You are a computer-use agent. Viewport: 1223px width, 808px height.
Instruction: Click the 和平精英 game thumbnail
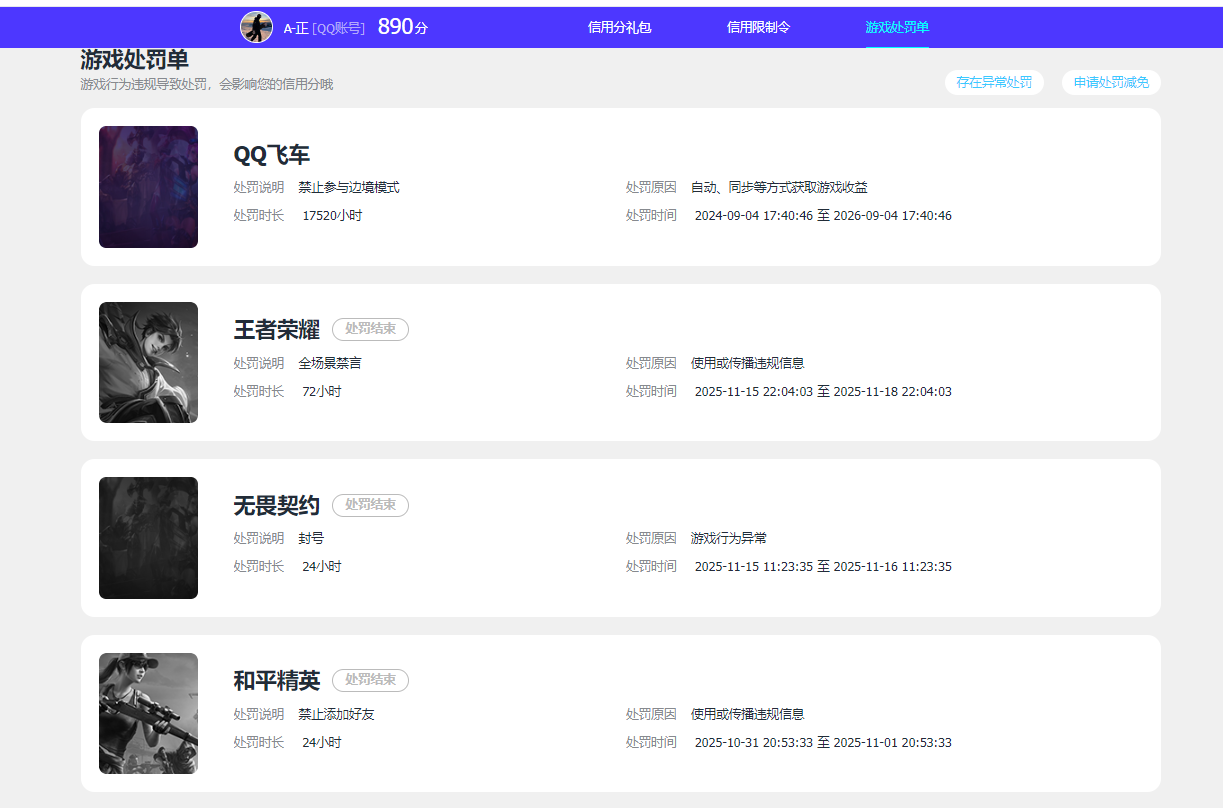point(148,712)
